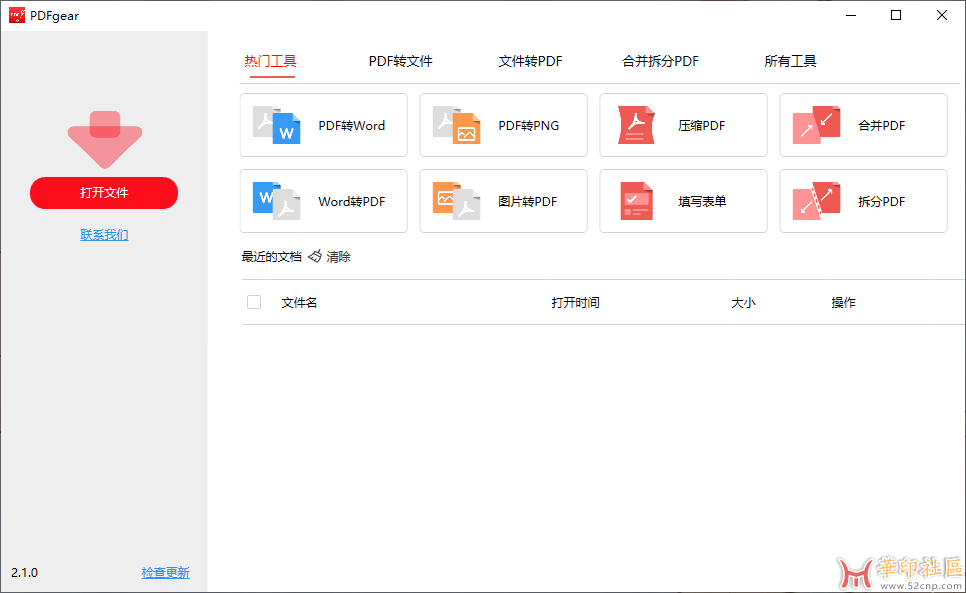Click the 打开文件 button
The width and height of the screenshot is (966, 593).
tap(104, 193)
